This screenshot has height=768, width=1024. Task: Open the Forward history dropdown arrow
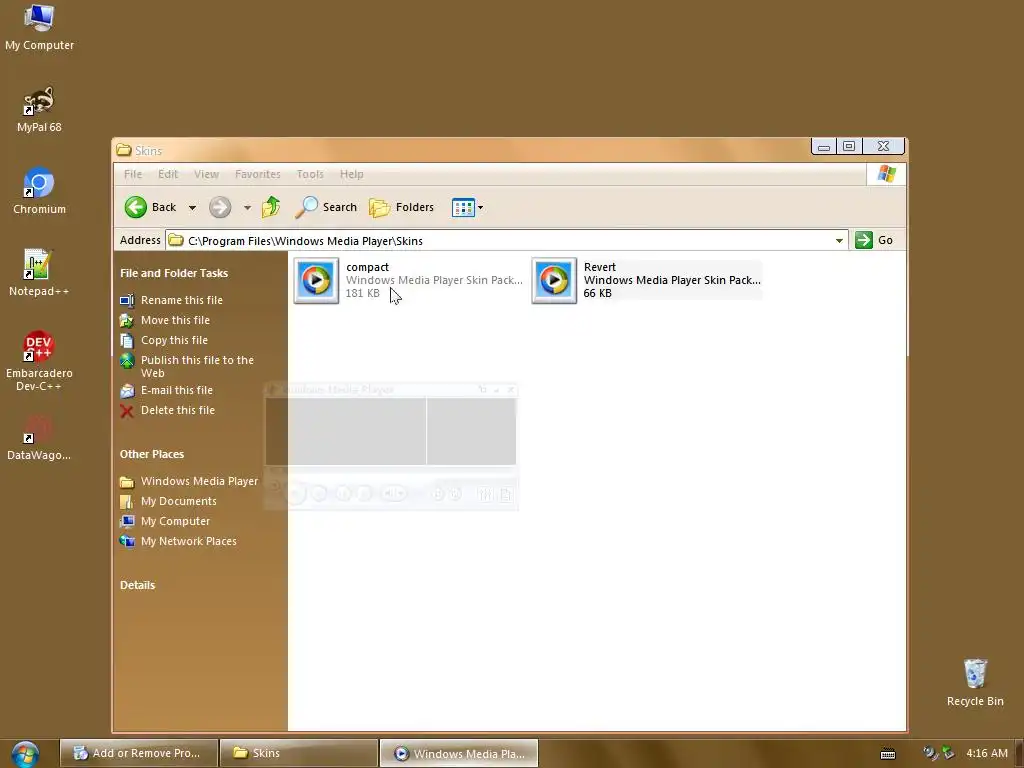pyautogui.click(x=248, y=208)
